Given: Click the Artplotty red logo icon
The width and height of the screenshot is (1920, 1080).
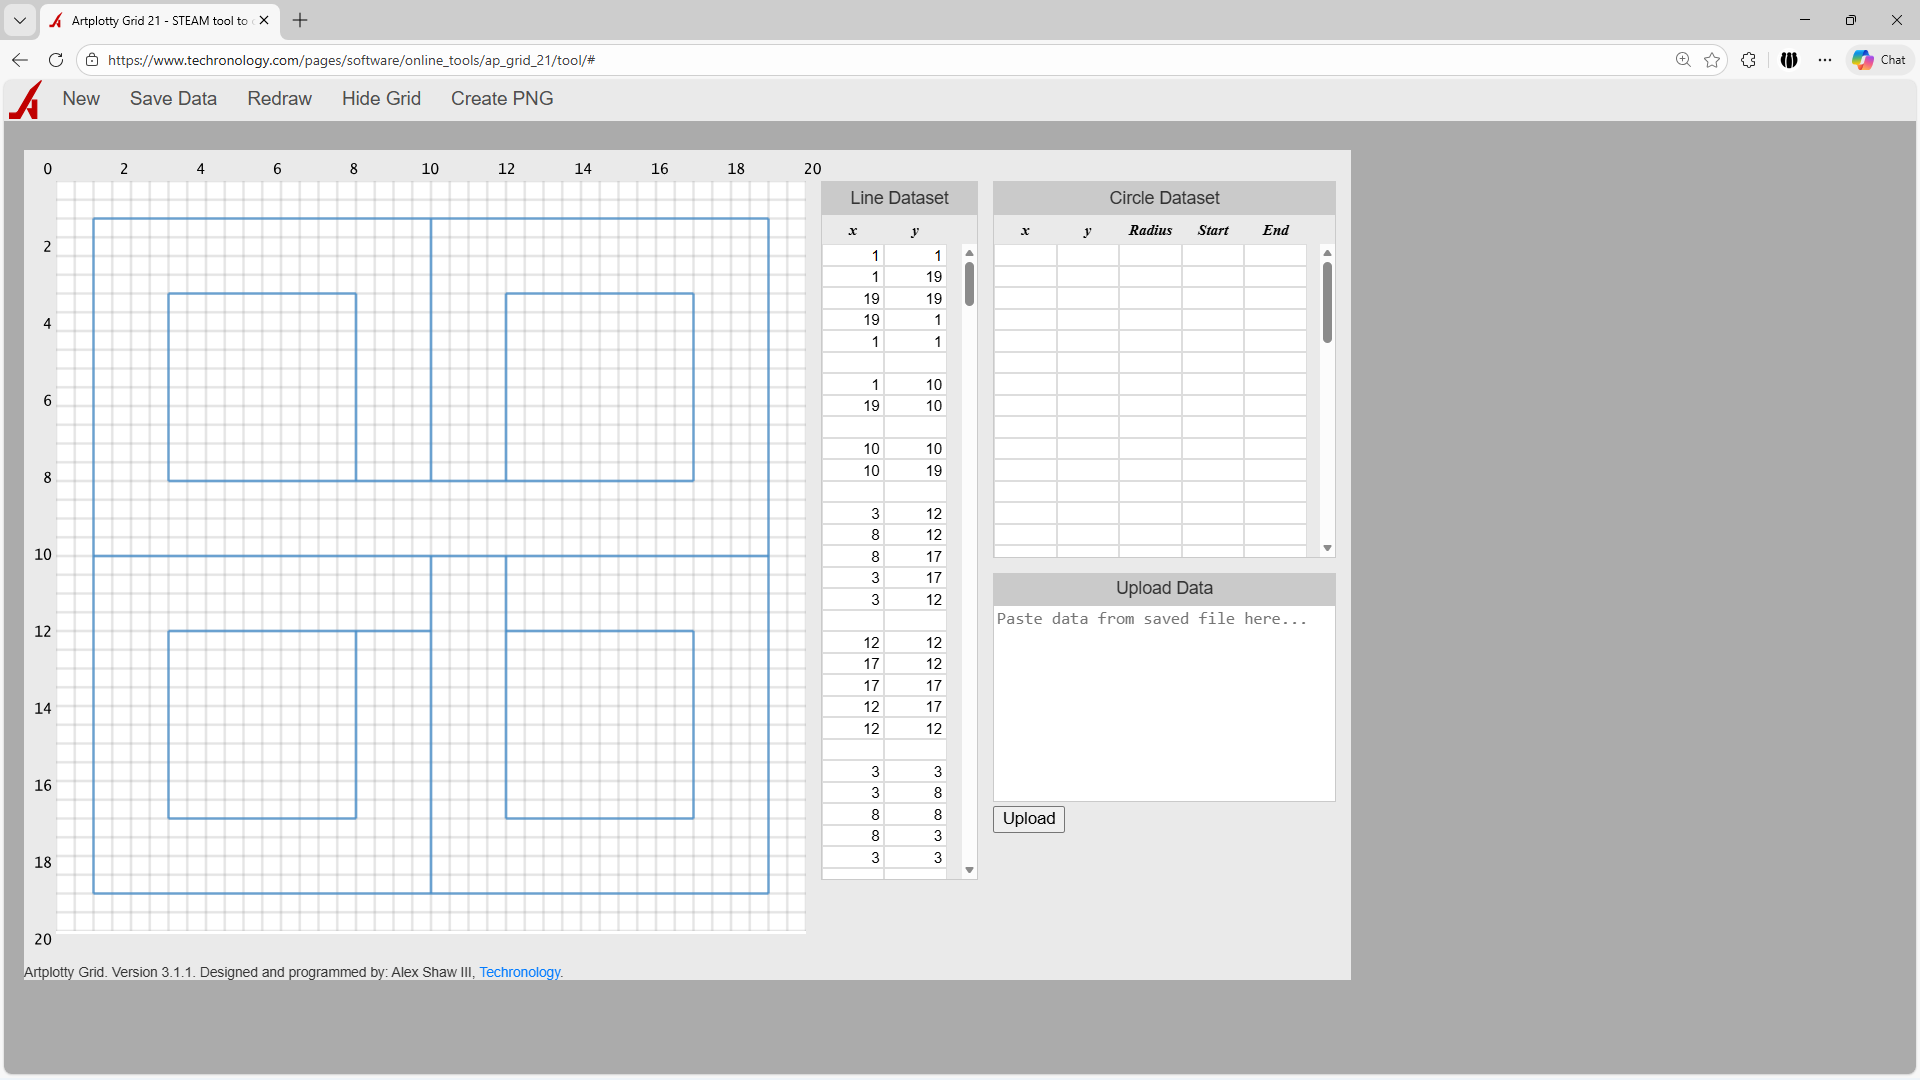Looking at the screenshot, I should 26,100.
